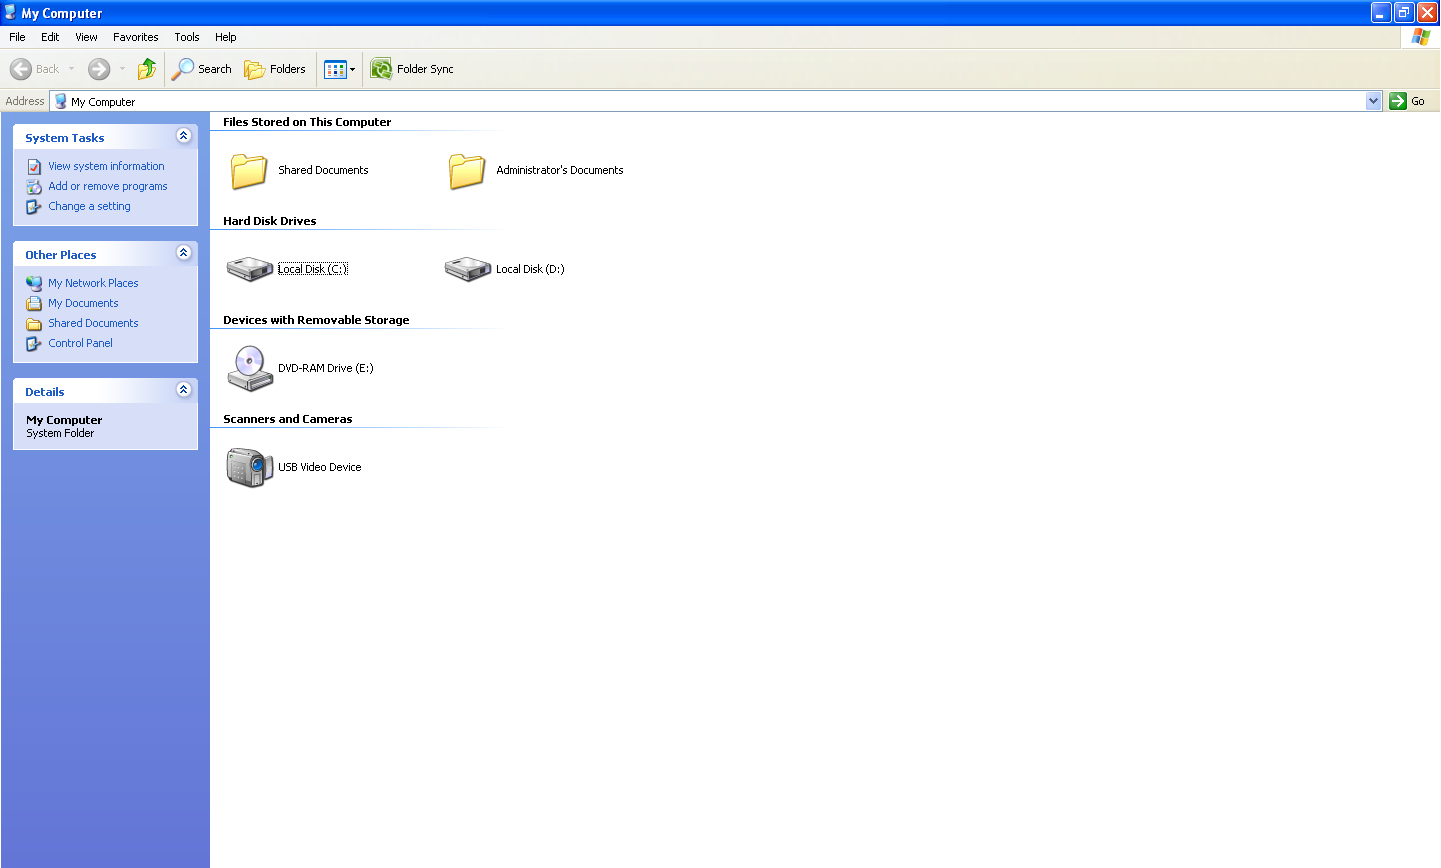
Task: Click the "USB Video Device" label
Action: click(320, 467)
